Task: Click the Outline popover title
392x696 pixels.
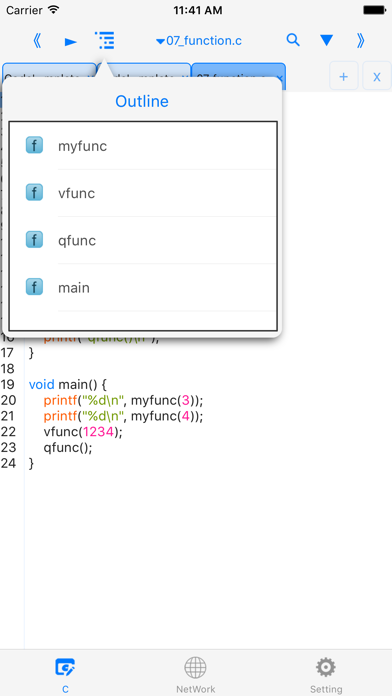Action: coord(142,101)
